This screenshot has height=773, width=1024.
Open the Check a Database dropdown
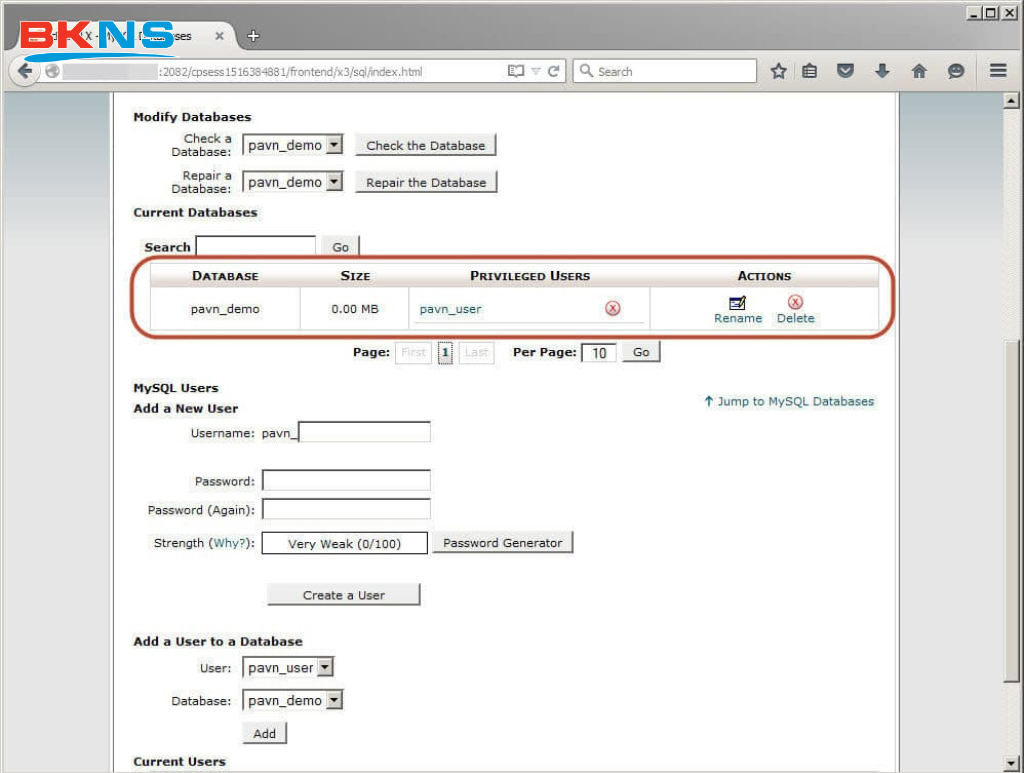tap(334, 145)
